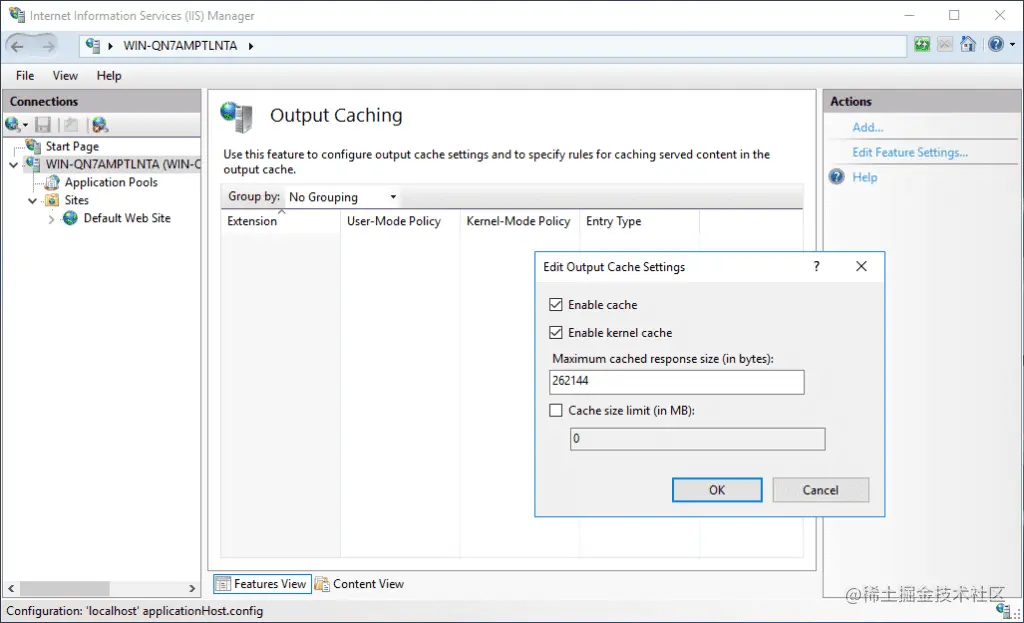Click OK in Edit Output Cache Settings

click(717, 490)
